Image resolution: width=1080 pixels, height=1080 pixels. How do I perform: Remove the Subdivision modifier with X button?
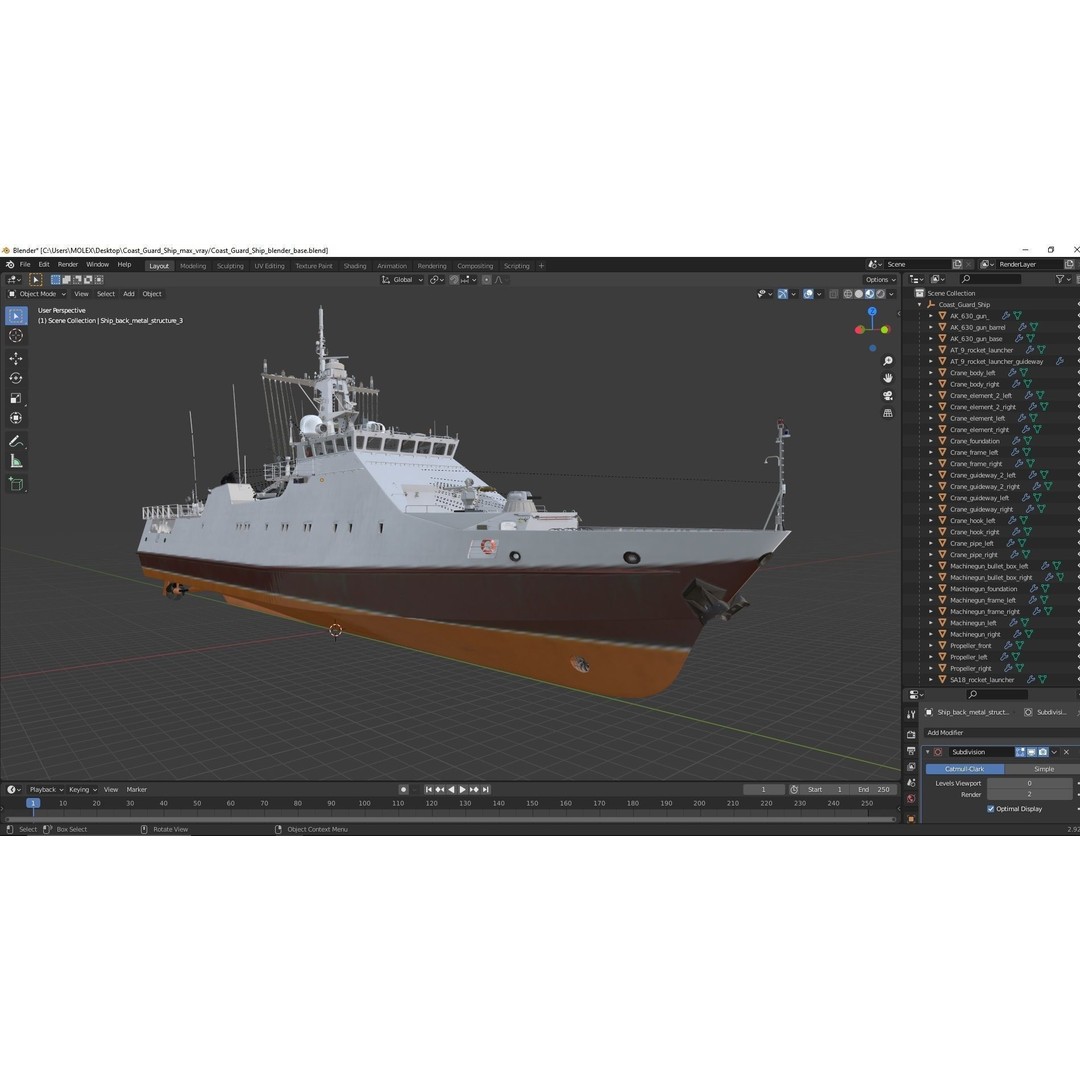pyautogui.click(x=1066, y=752)
